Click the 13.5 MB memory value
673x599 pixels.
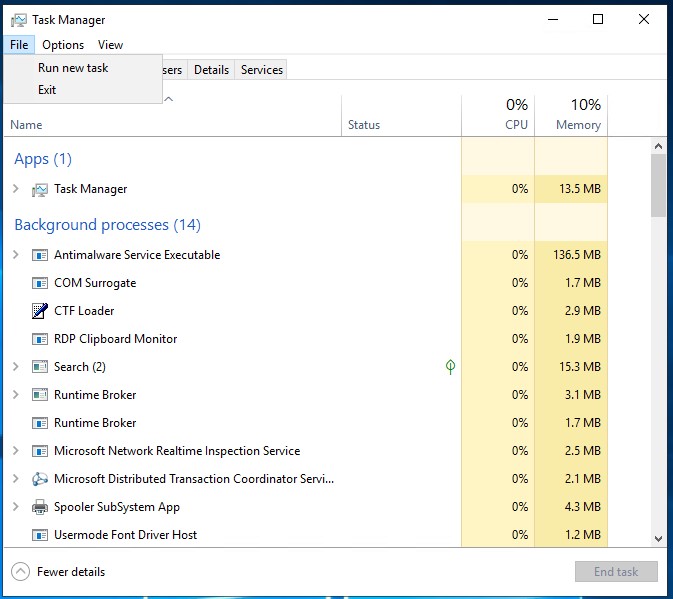pyautogui.click(x=580, y=189)
